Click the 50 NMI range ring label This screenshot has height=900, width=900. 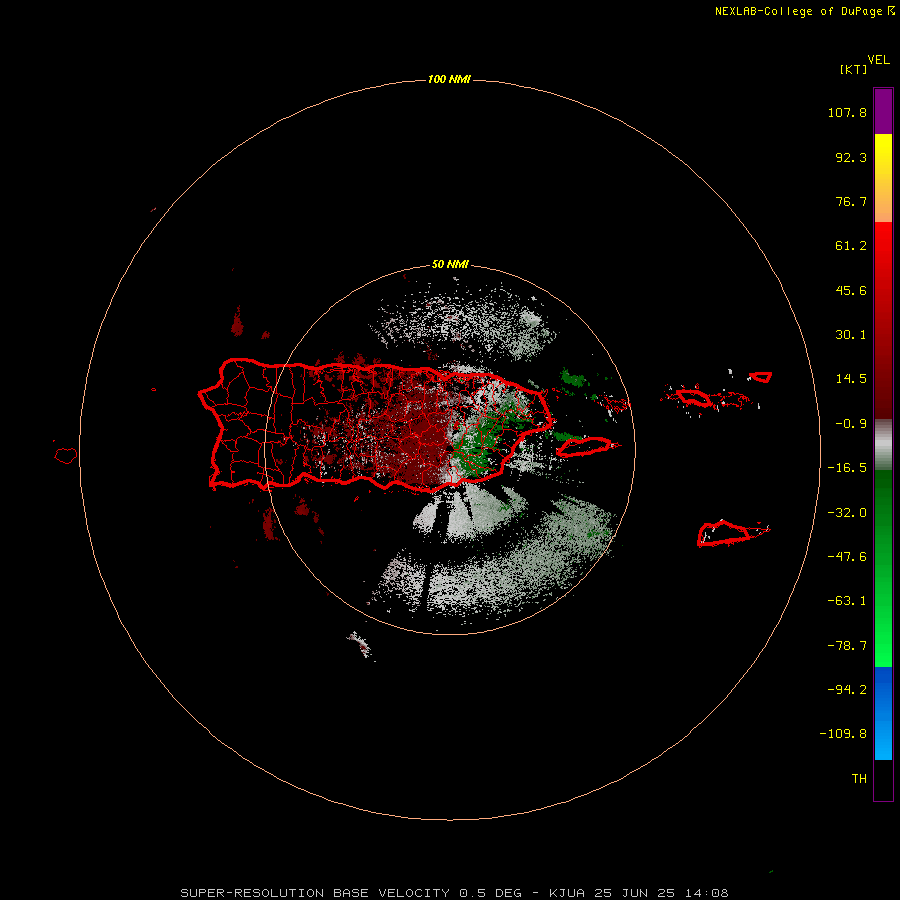[x=450, y=265]
